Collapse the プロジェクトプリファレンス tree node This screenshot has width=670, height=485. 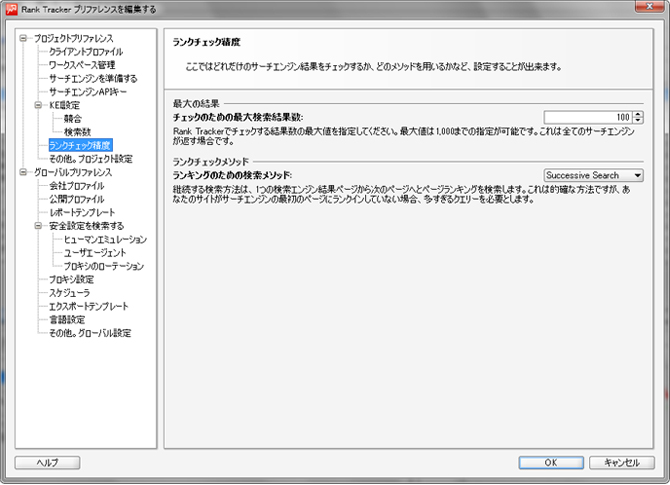pos(24,38)
